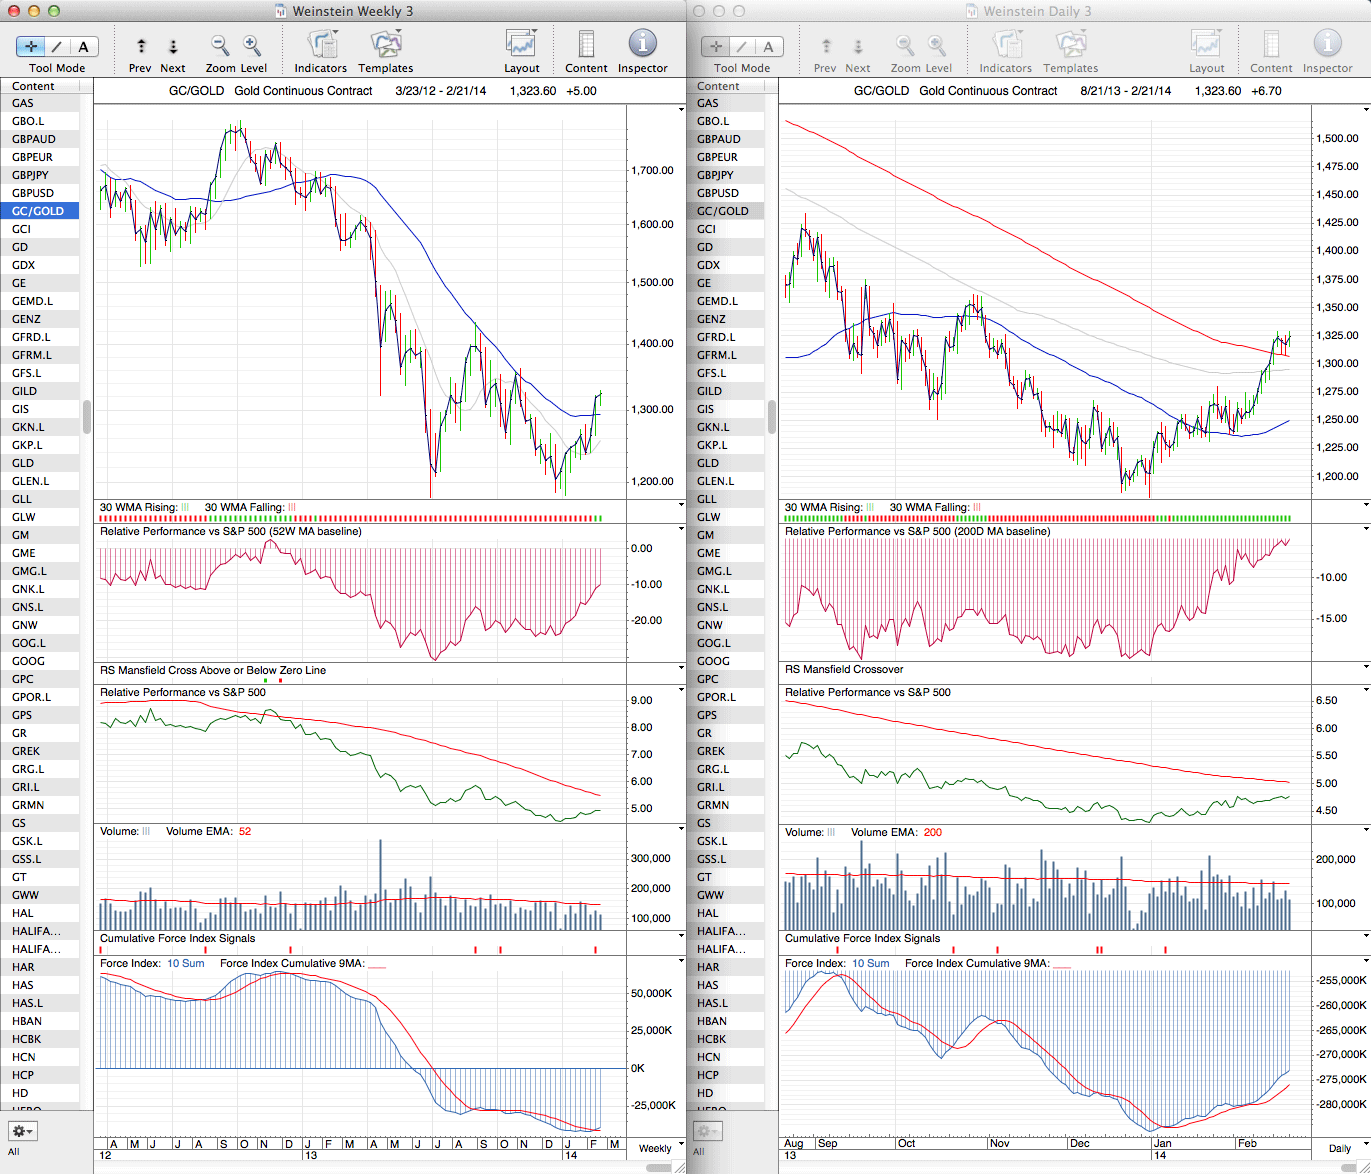Open the Layout menu in Weekly window
Image resolution: width=1371 pixels, height=1174 pixels.
(521, 46)
